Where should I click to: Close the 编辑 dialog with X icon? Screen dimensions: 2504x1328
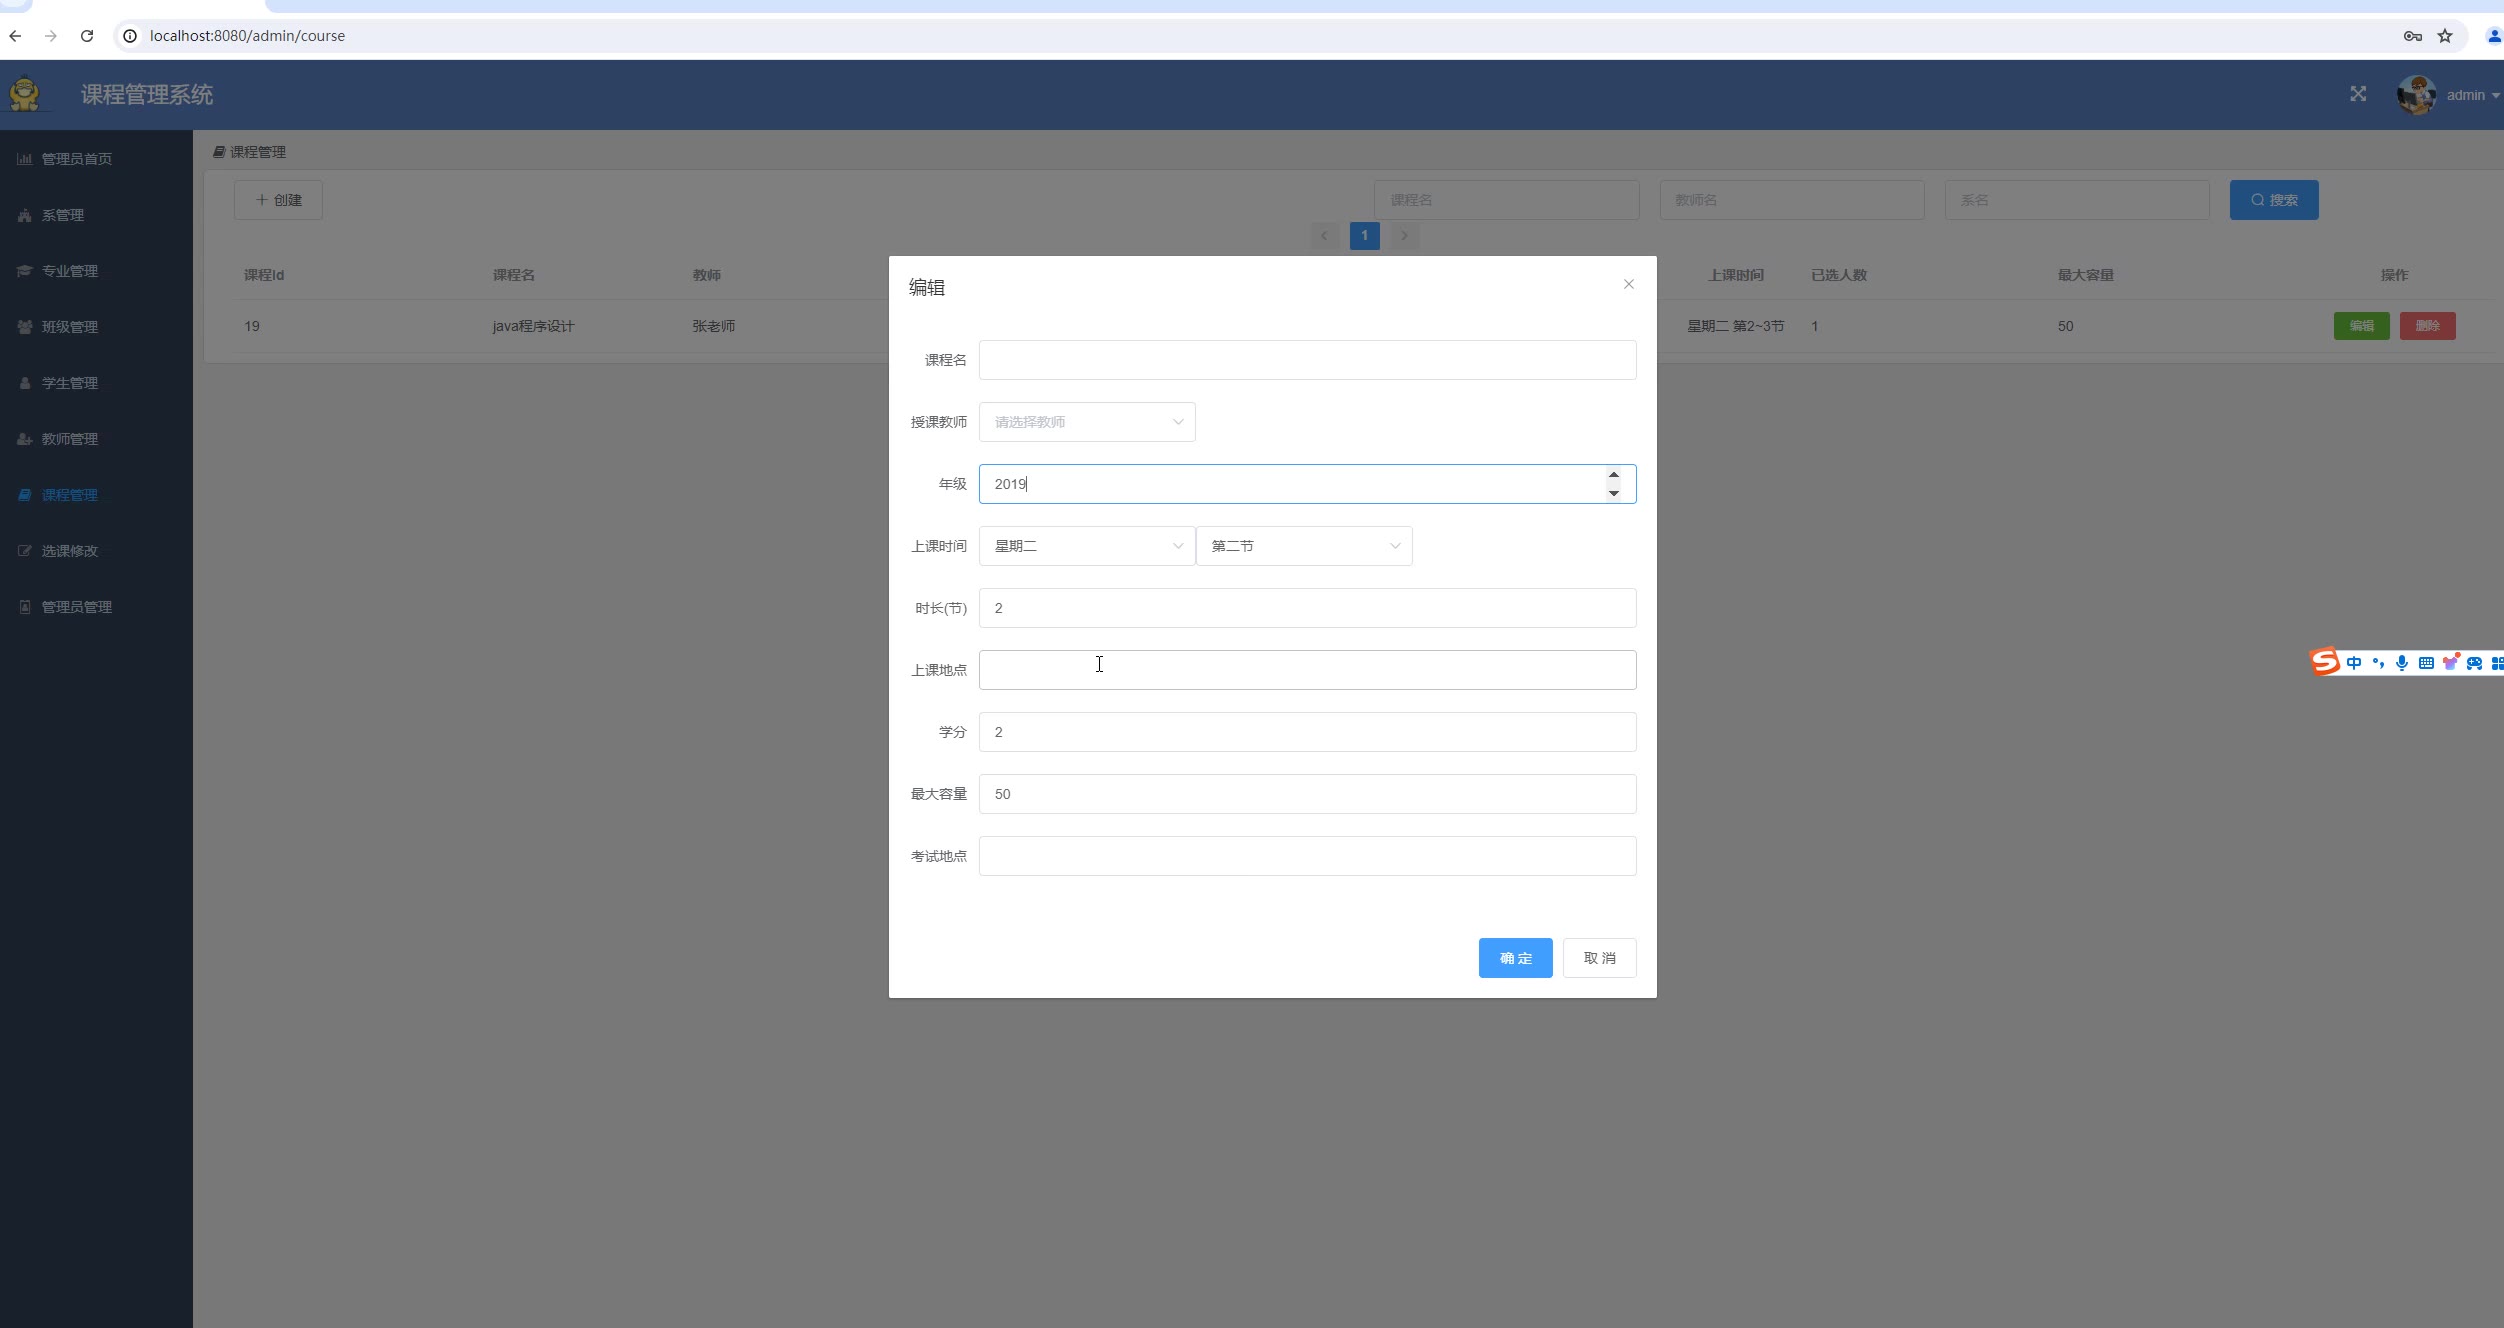pos(1628,285)
